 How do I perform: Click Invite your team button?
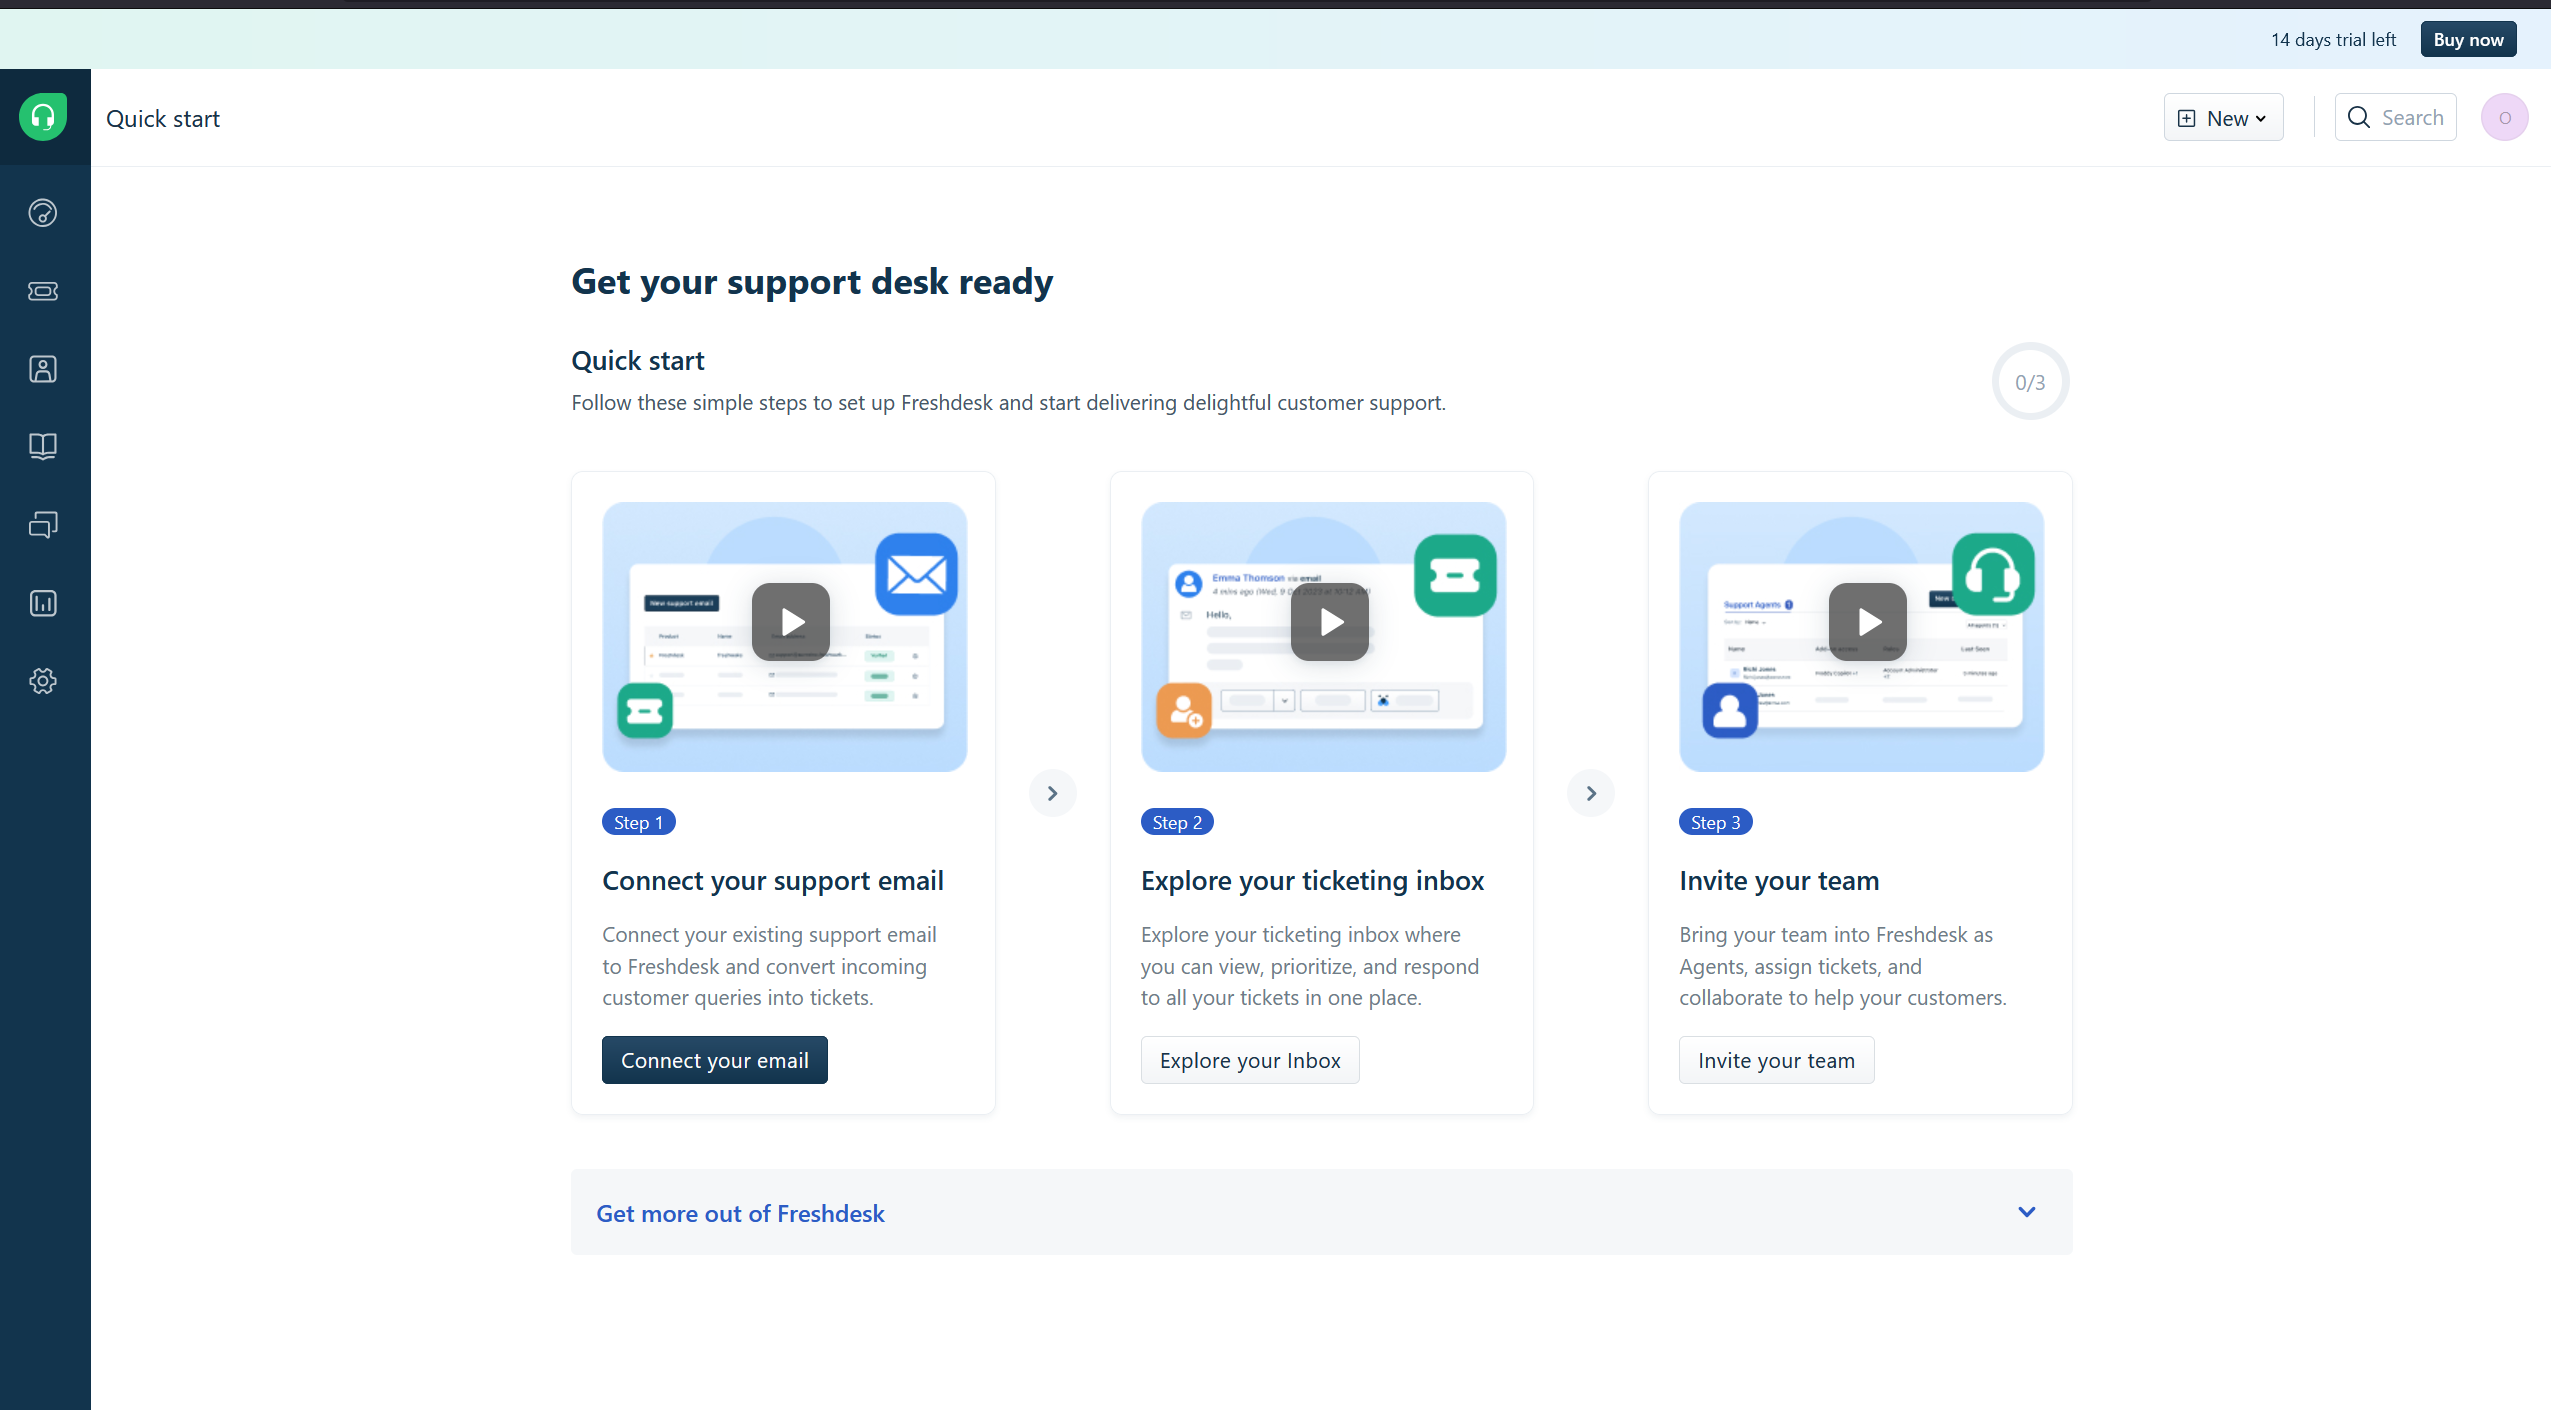[x=1776, y=1060]
